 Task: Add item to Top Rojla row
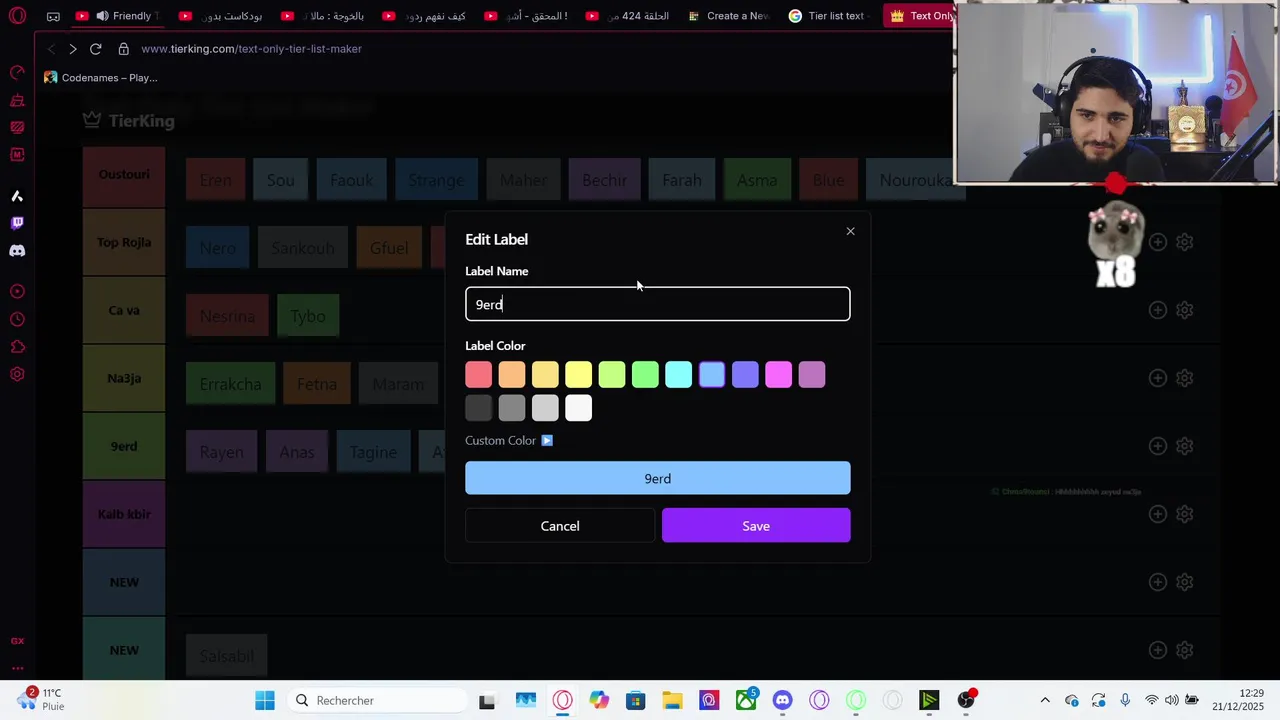click(x=1158, y=242)
